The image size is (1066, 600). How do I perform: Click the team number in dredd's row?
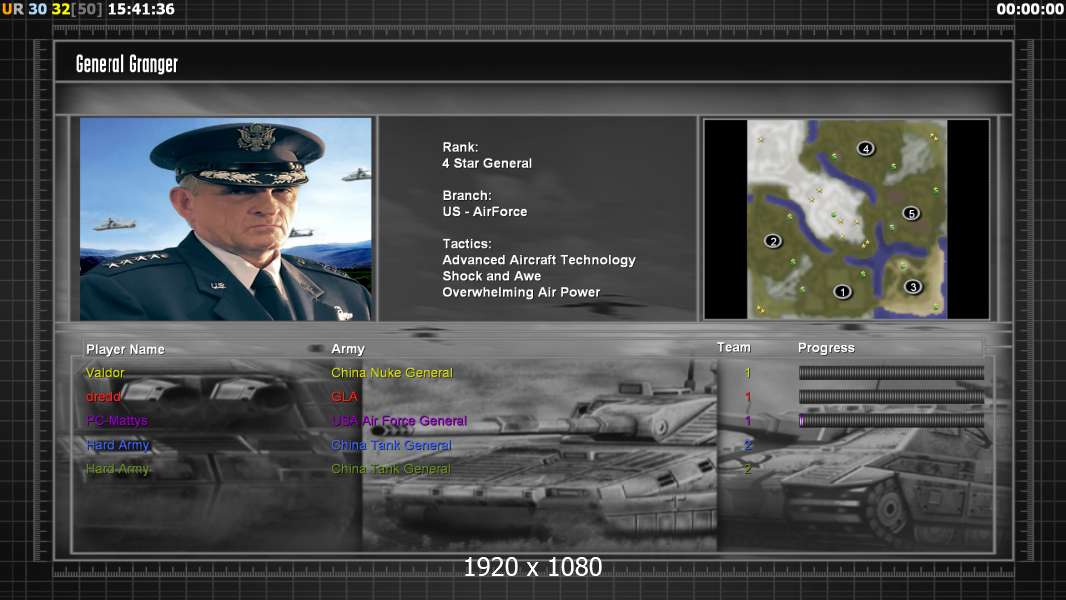(747, 396)
